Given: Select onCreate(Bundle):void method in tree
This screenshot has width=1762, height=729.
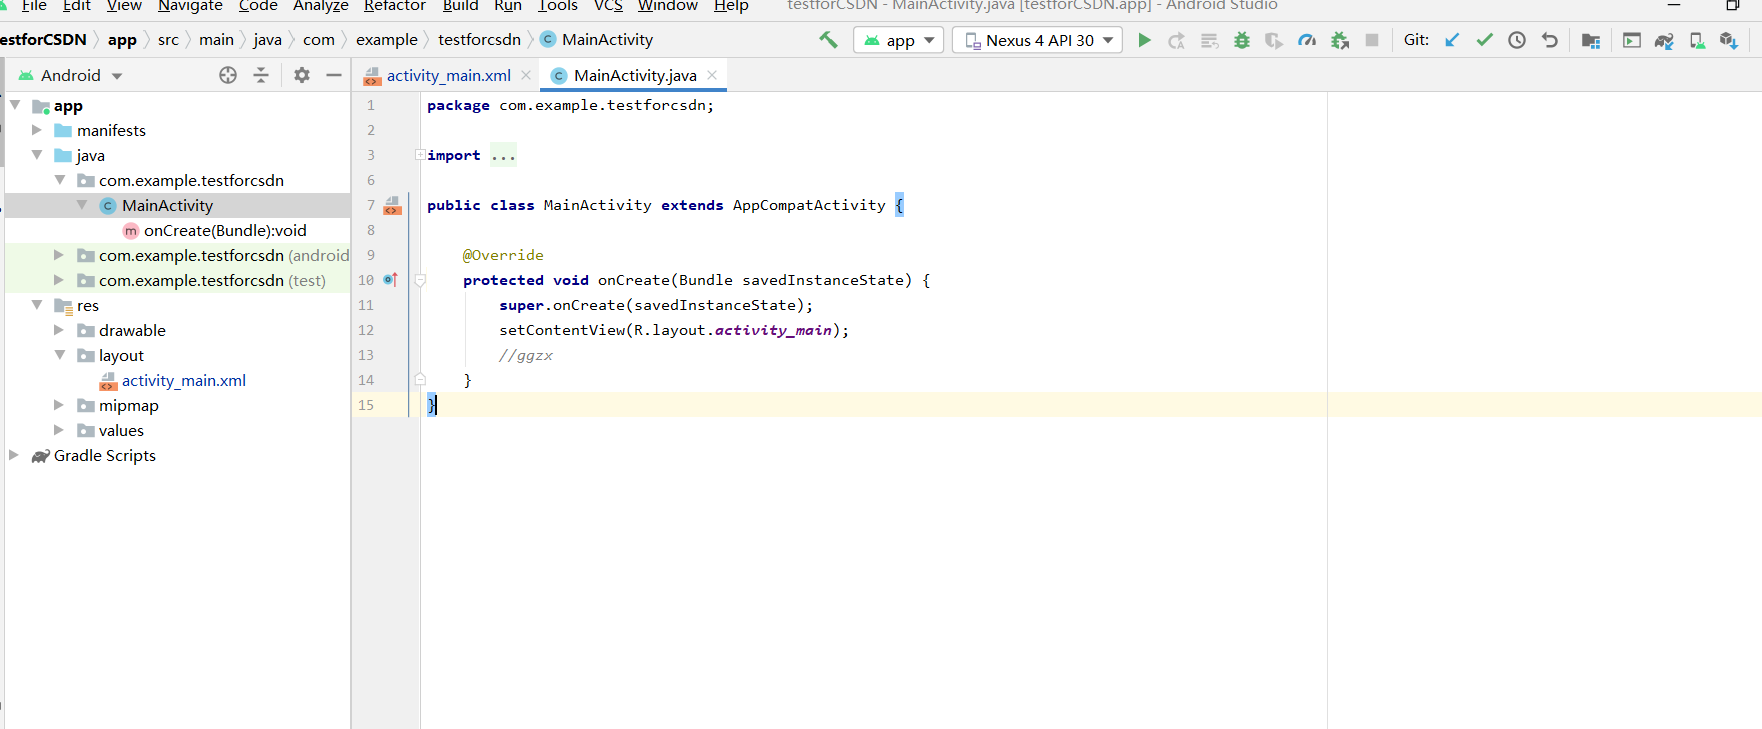Looking at the screenshot, I should (225, 230).
